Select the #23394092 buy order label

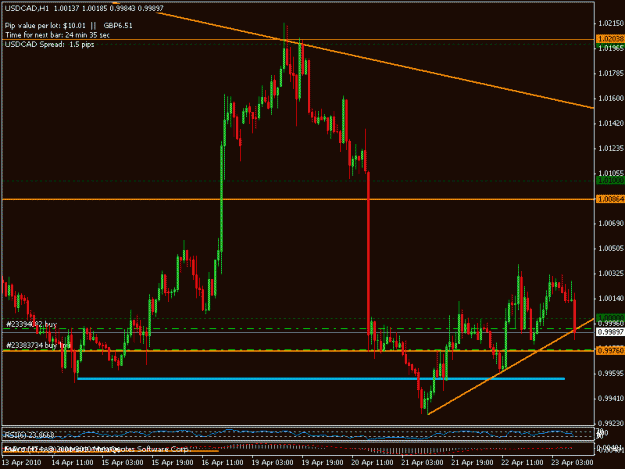click(x=31, y=324)
